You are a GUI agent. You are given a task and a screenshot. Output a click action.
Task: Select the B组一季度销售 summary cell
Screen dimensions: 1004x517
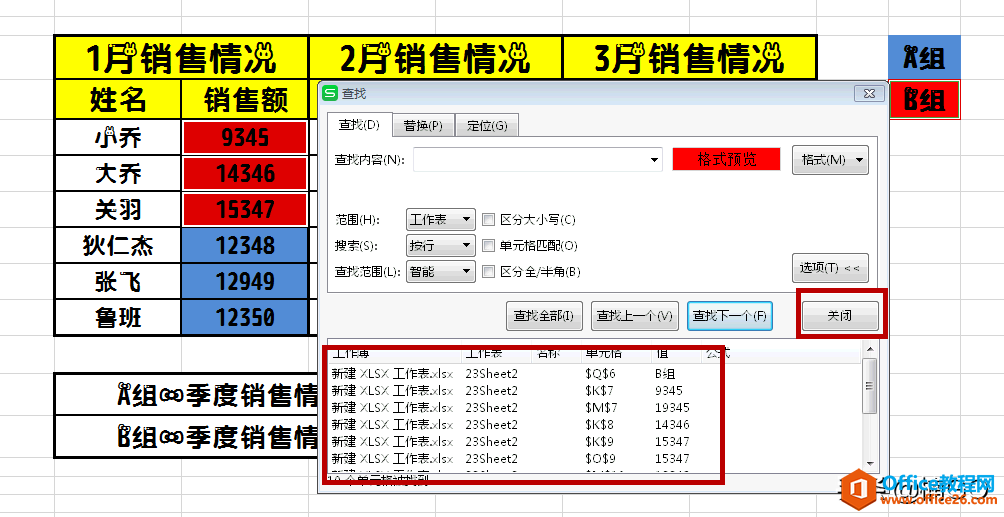point(187,436)
